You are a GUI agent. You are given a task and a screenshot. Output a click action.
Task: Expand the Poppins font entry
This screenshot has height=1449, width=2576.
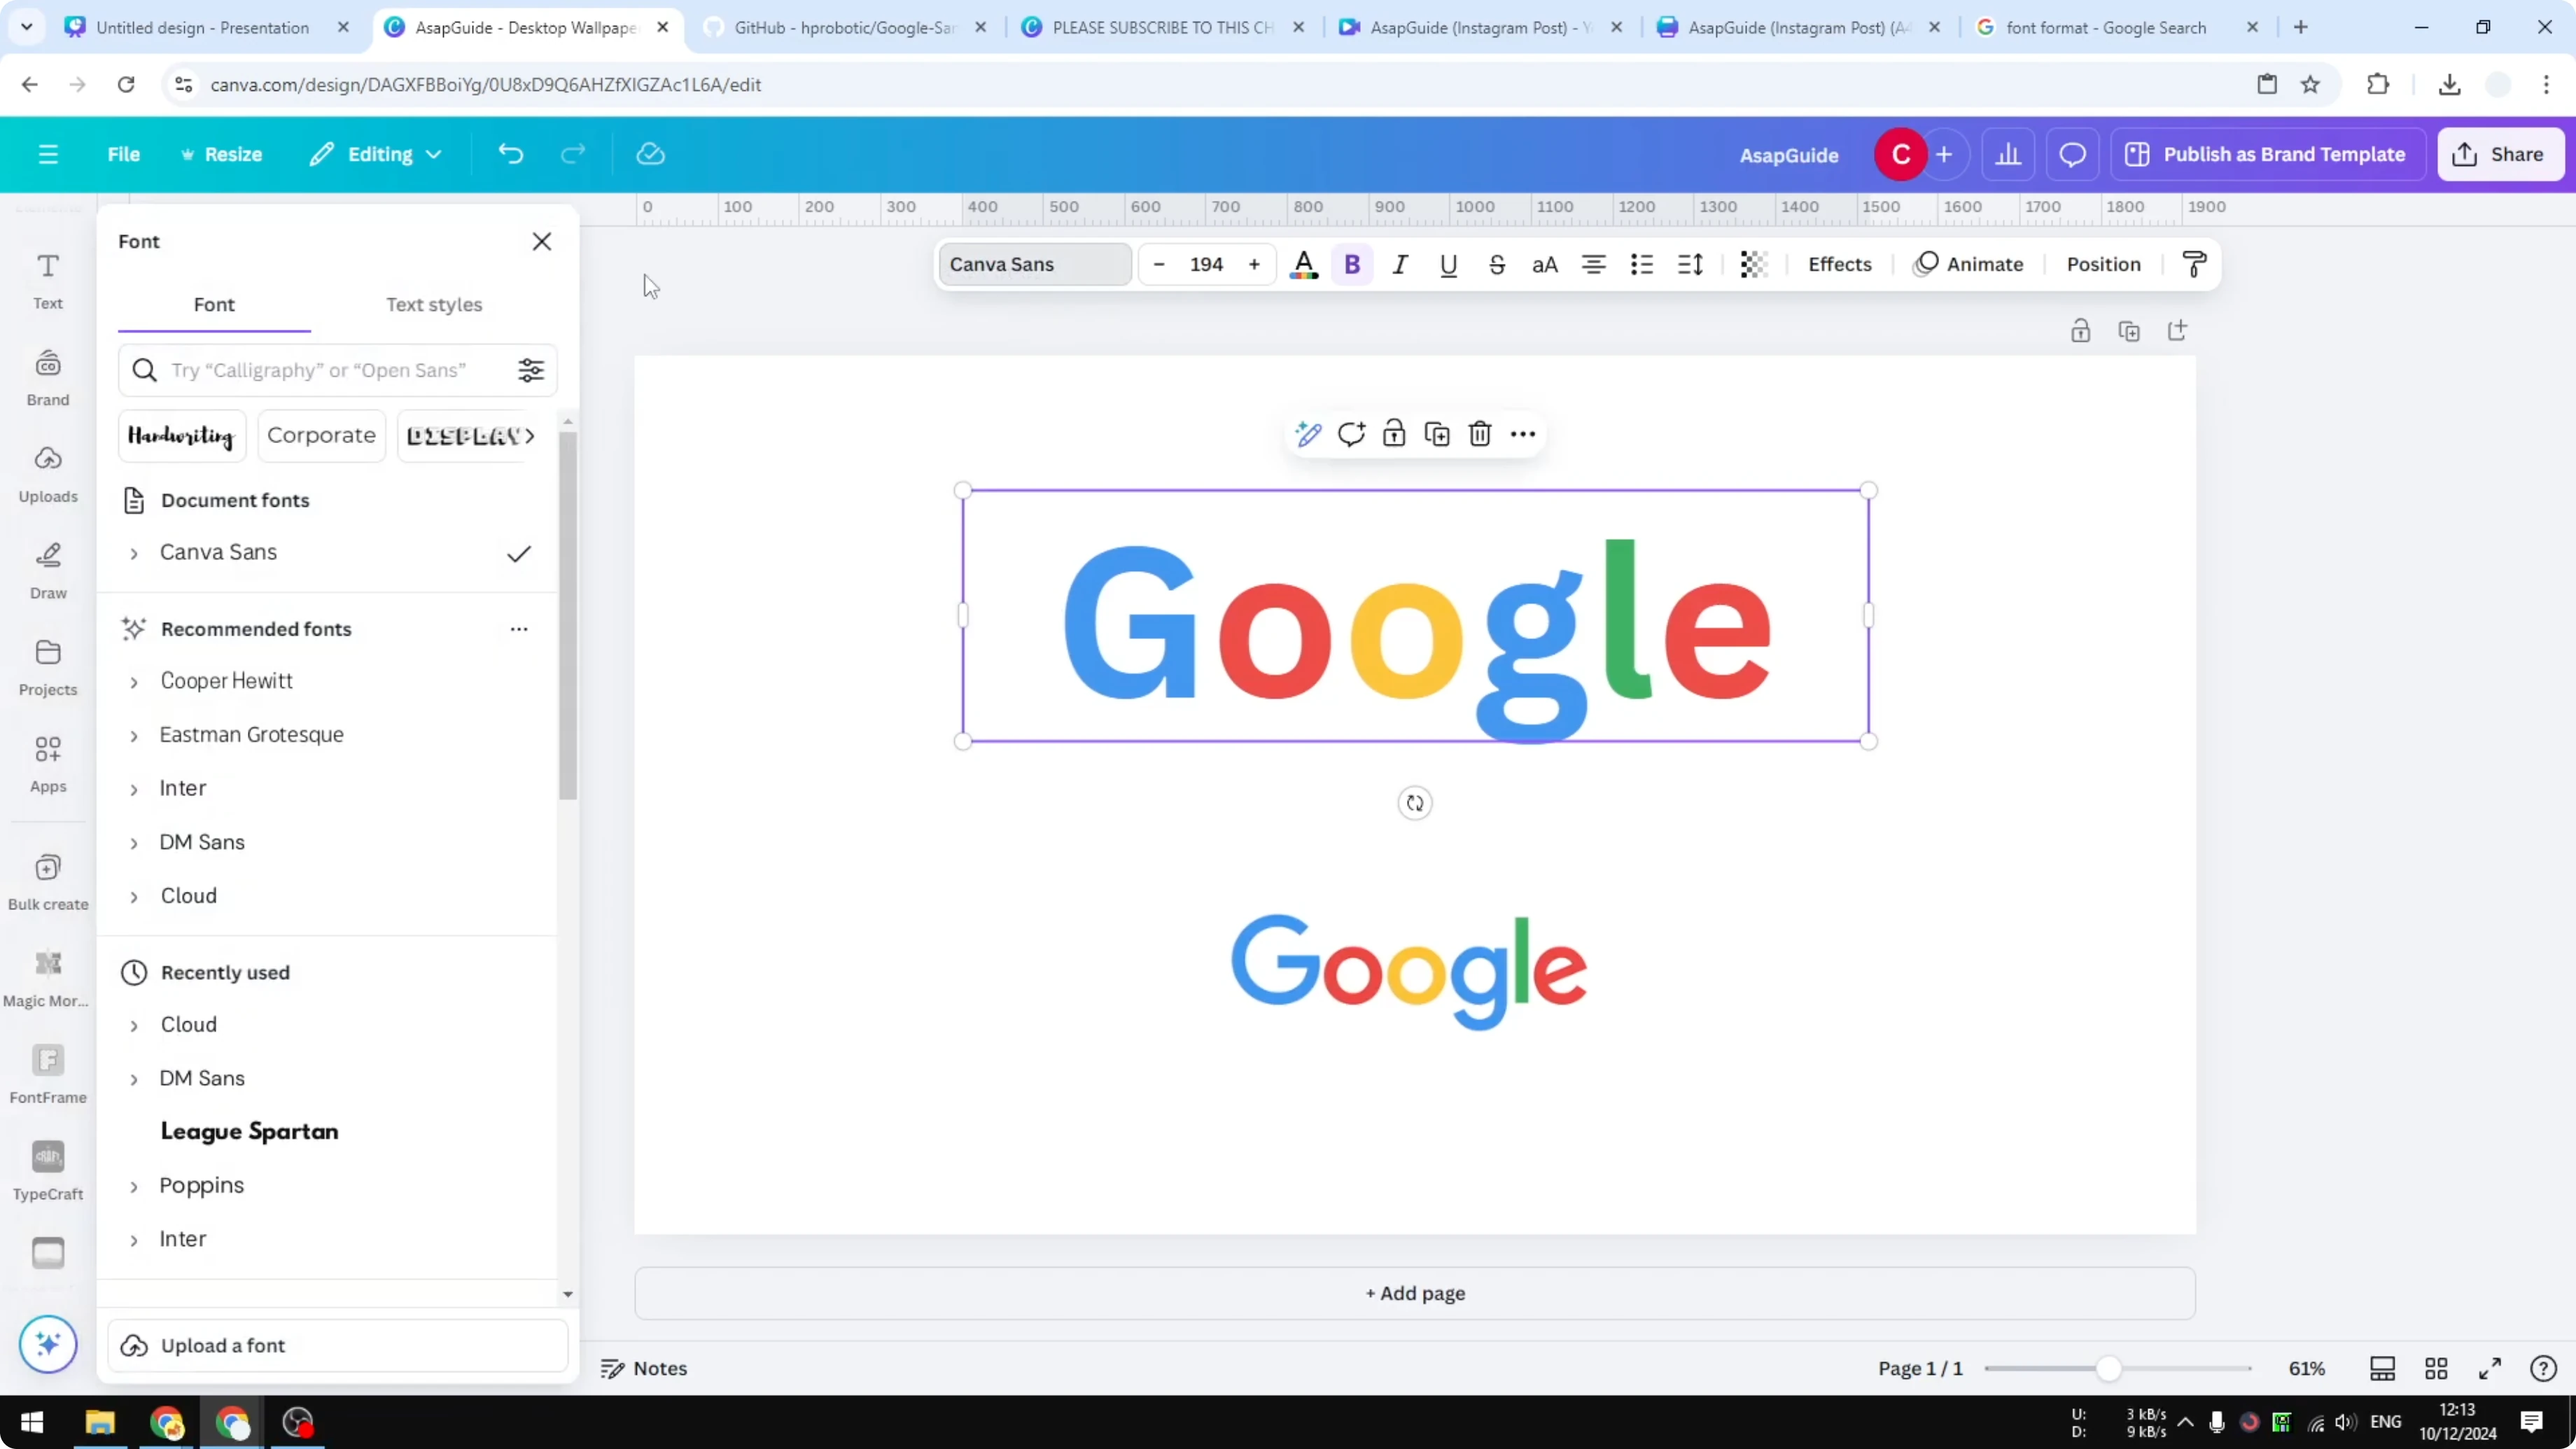tap(136, 1186)
